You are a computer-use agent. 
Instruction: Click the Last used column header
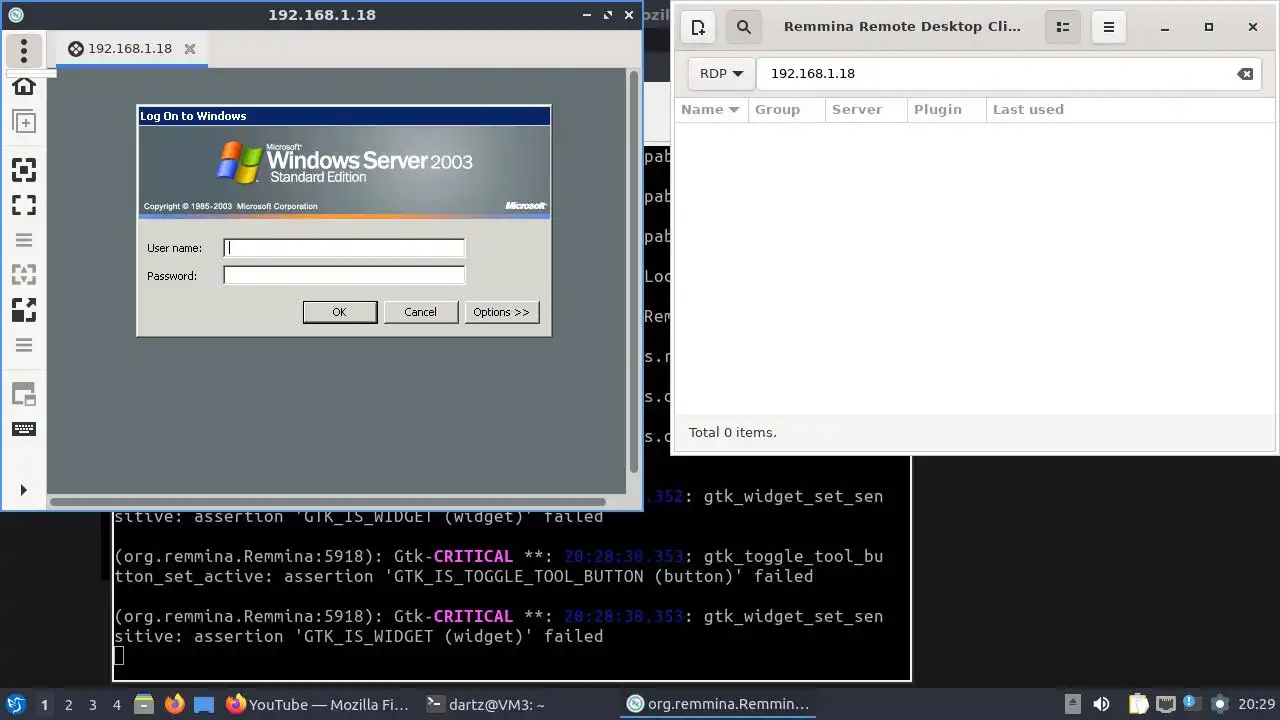pyautogui.click(x=1130, y=110)
